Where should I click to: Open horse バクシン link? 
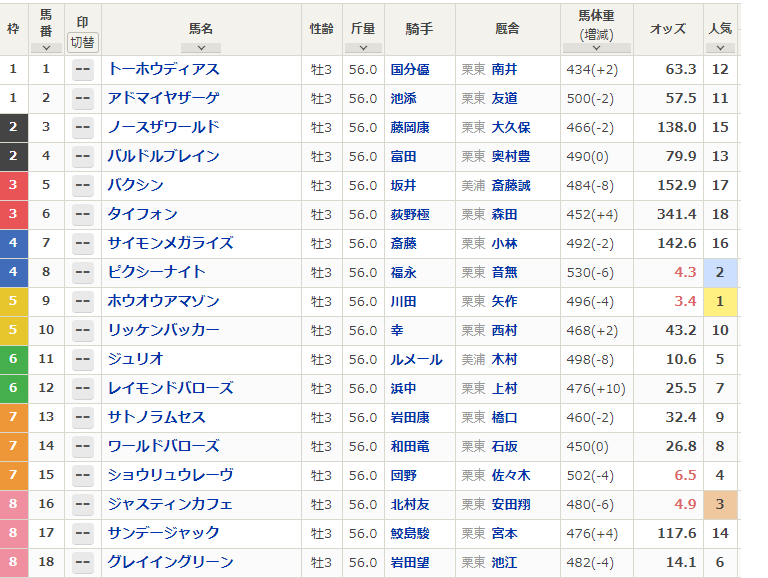pos(136,185)
